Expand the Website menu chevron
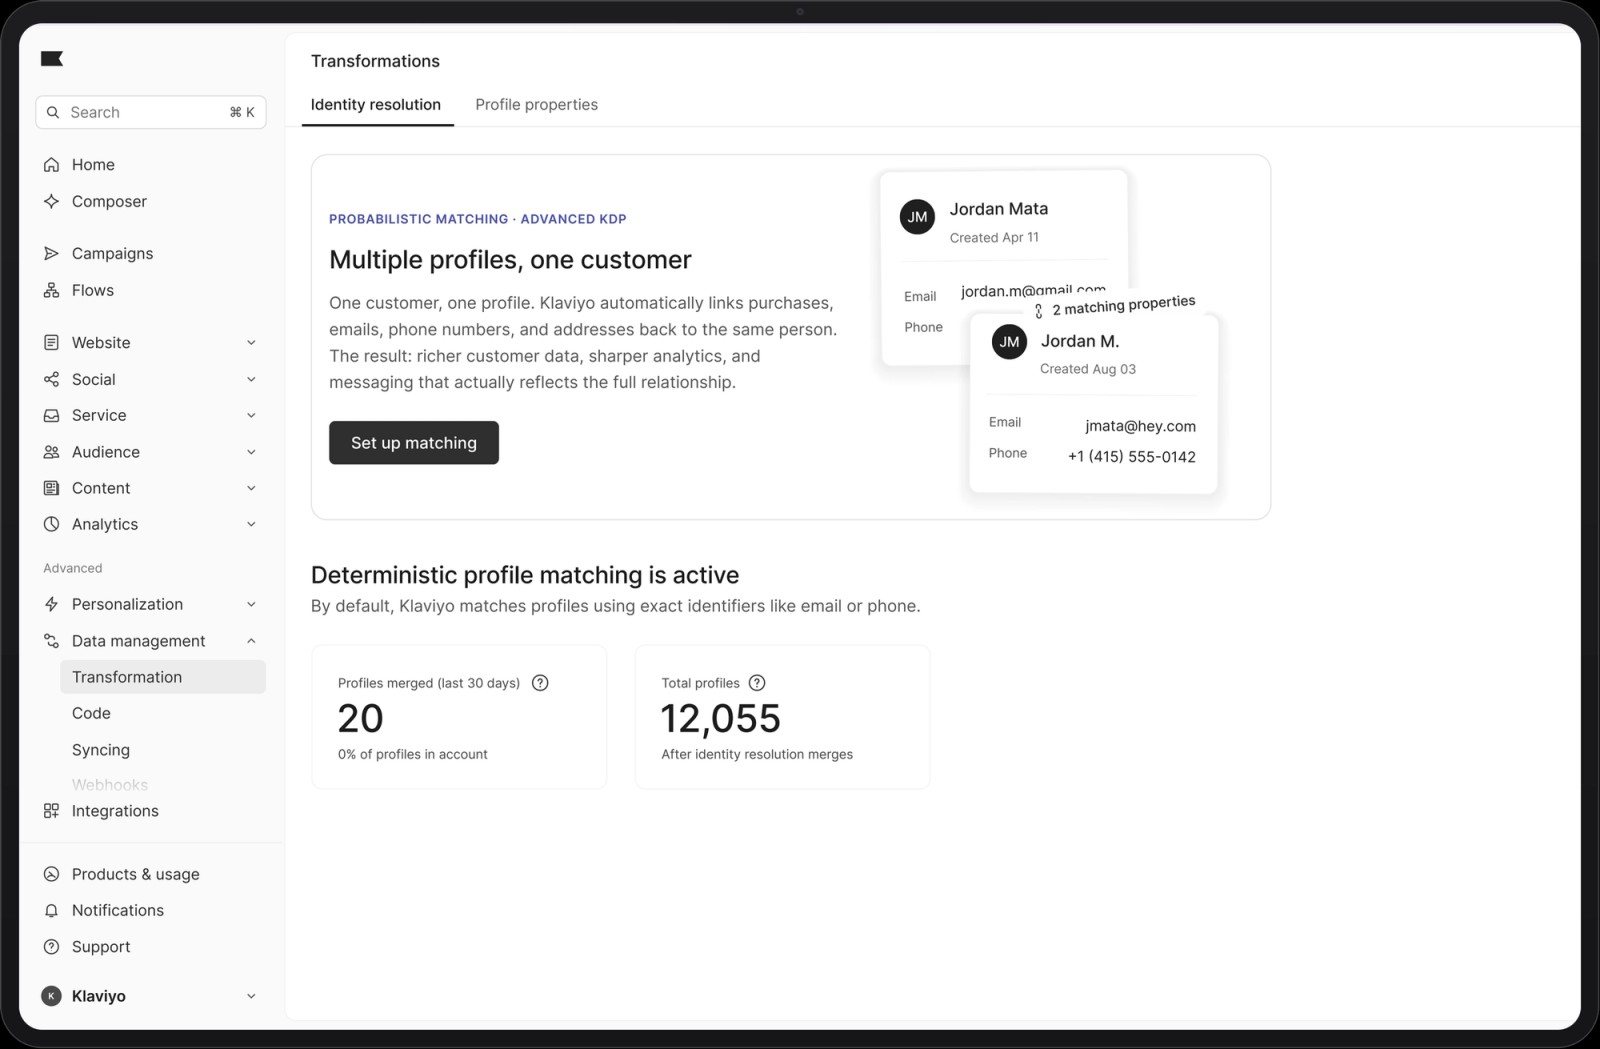The width and height of the screenshot is (1600, 1049). click(251, 343)
